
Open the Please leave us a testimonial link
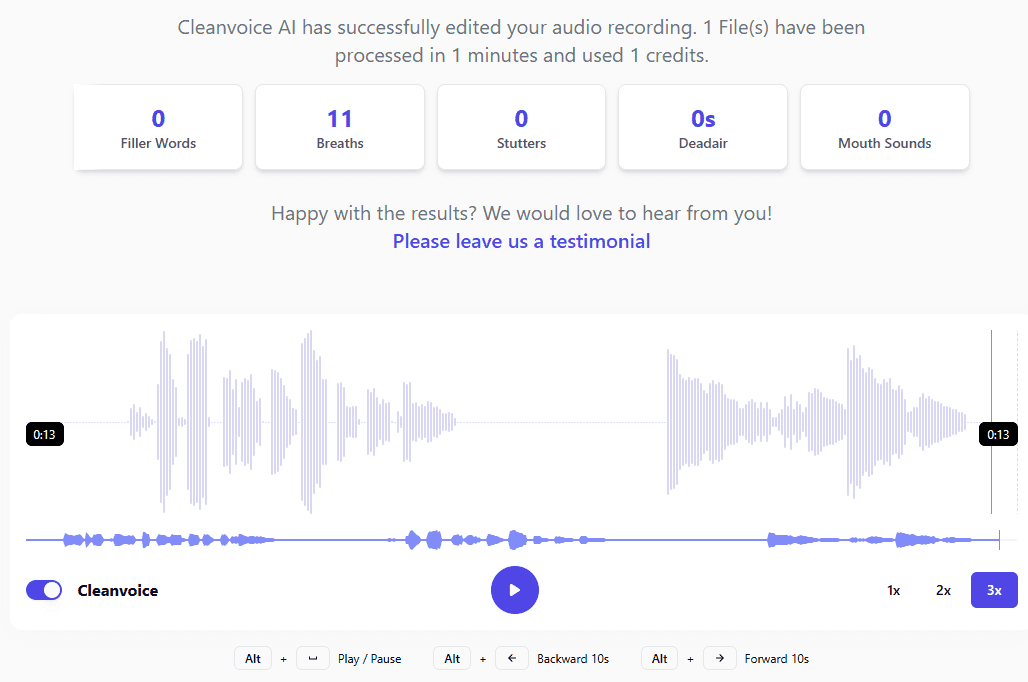pyautogui.click(x=521, y=241)
